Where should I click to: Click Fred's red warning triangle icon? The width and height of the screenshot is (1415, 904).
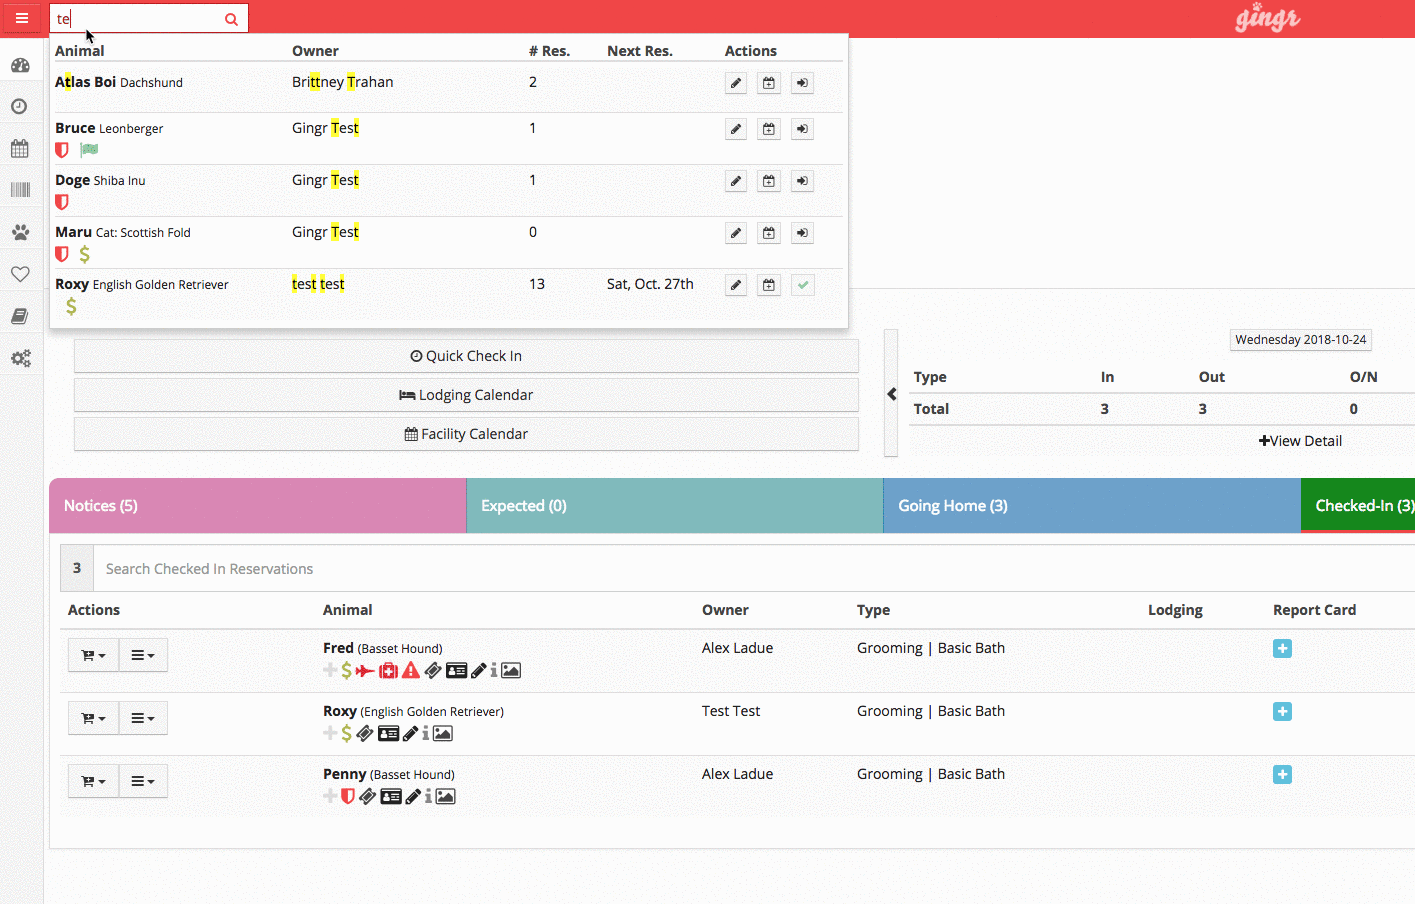[x=411, y=670]
